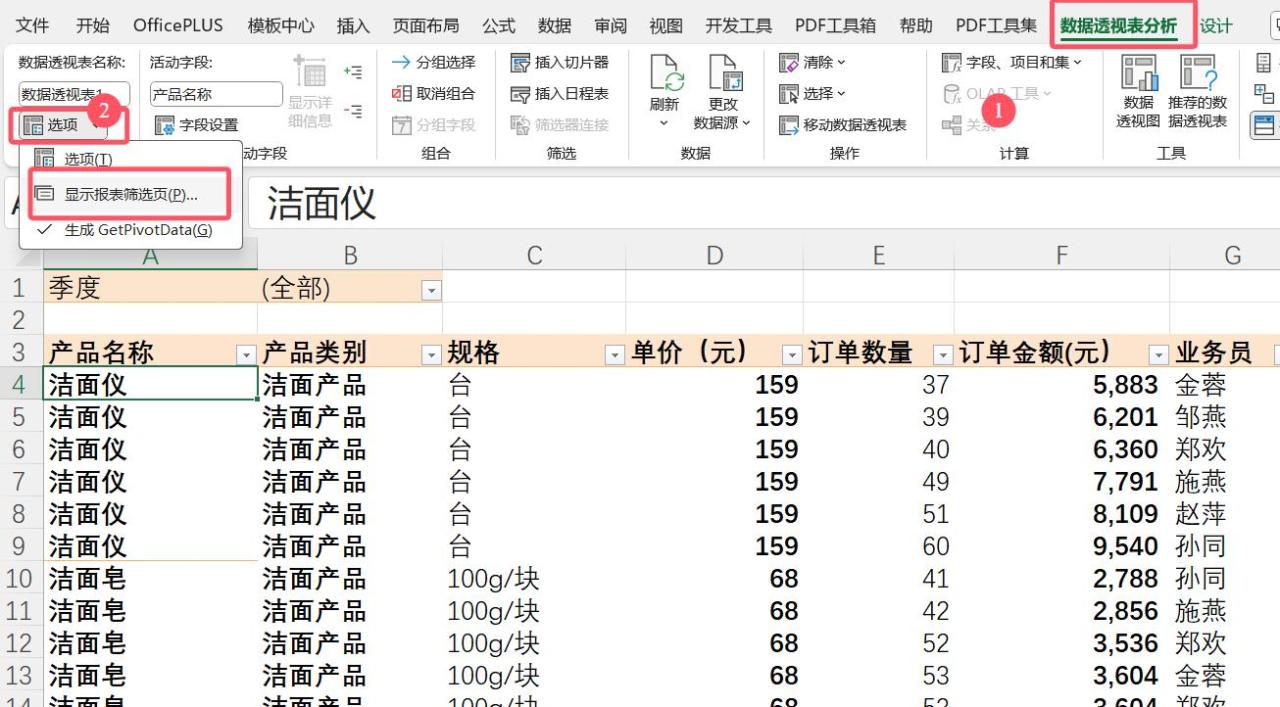Open the 帮助 tab

pyautogui.click(x=916, y=26)
